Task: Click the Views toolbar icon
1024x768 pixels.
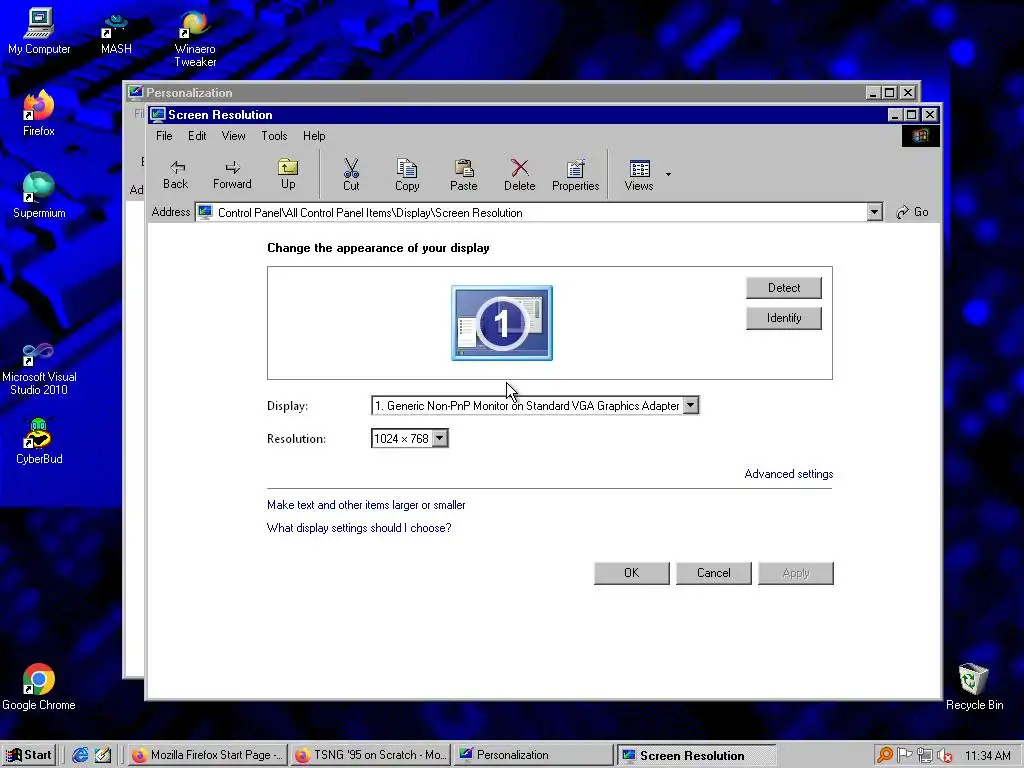Action: pyautogui.click(x=639, y=174)
